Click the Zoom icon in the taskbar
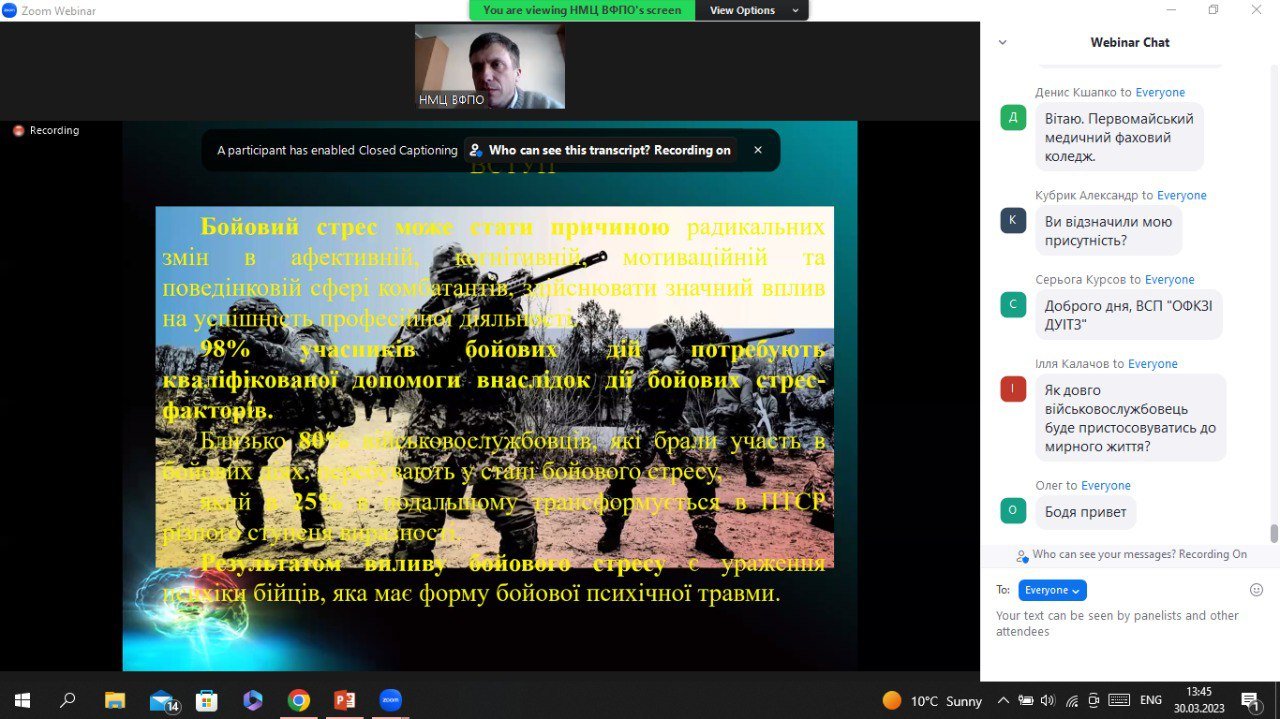Image resolution: width=1280 pixels, height=719 pixels. tap(390, 700)
